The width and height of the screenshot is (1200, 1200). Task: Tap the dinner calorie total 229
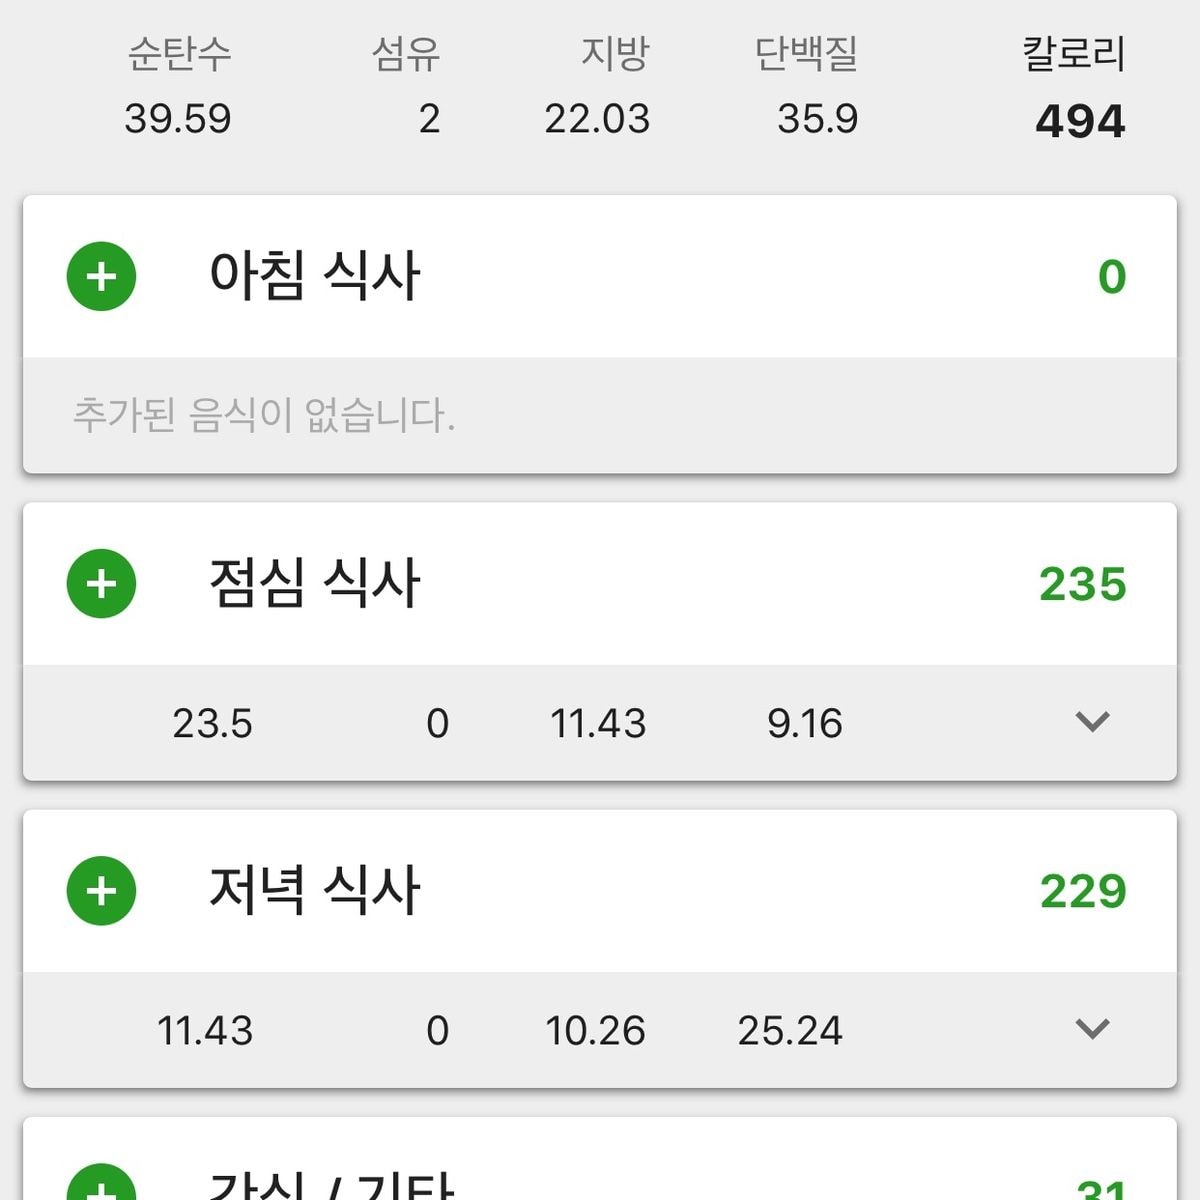pyautogui.click(x=1082, y=891)
